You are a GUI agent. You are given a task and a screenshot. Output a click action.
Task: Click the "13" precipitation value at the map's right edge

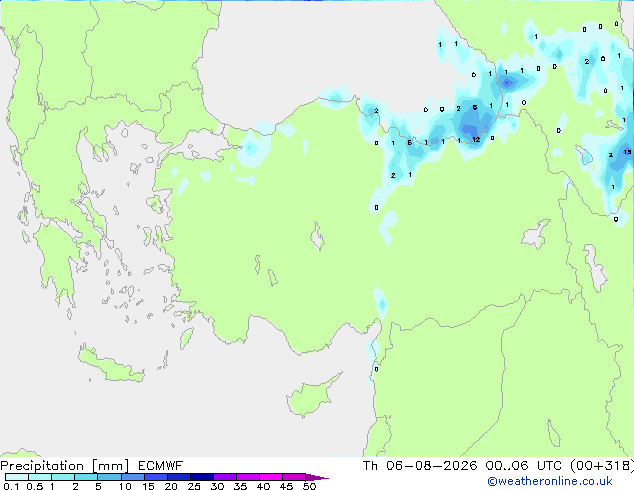click(627, 152)
